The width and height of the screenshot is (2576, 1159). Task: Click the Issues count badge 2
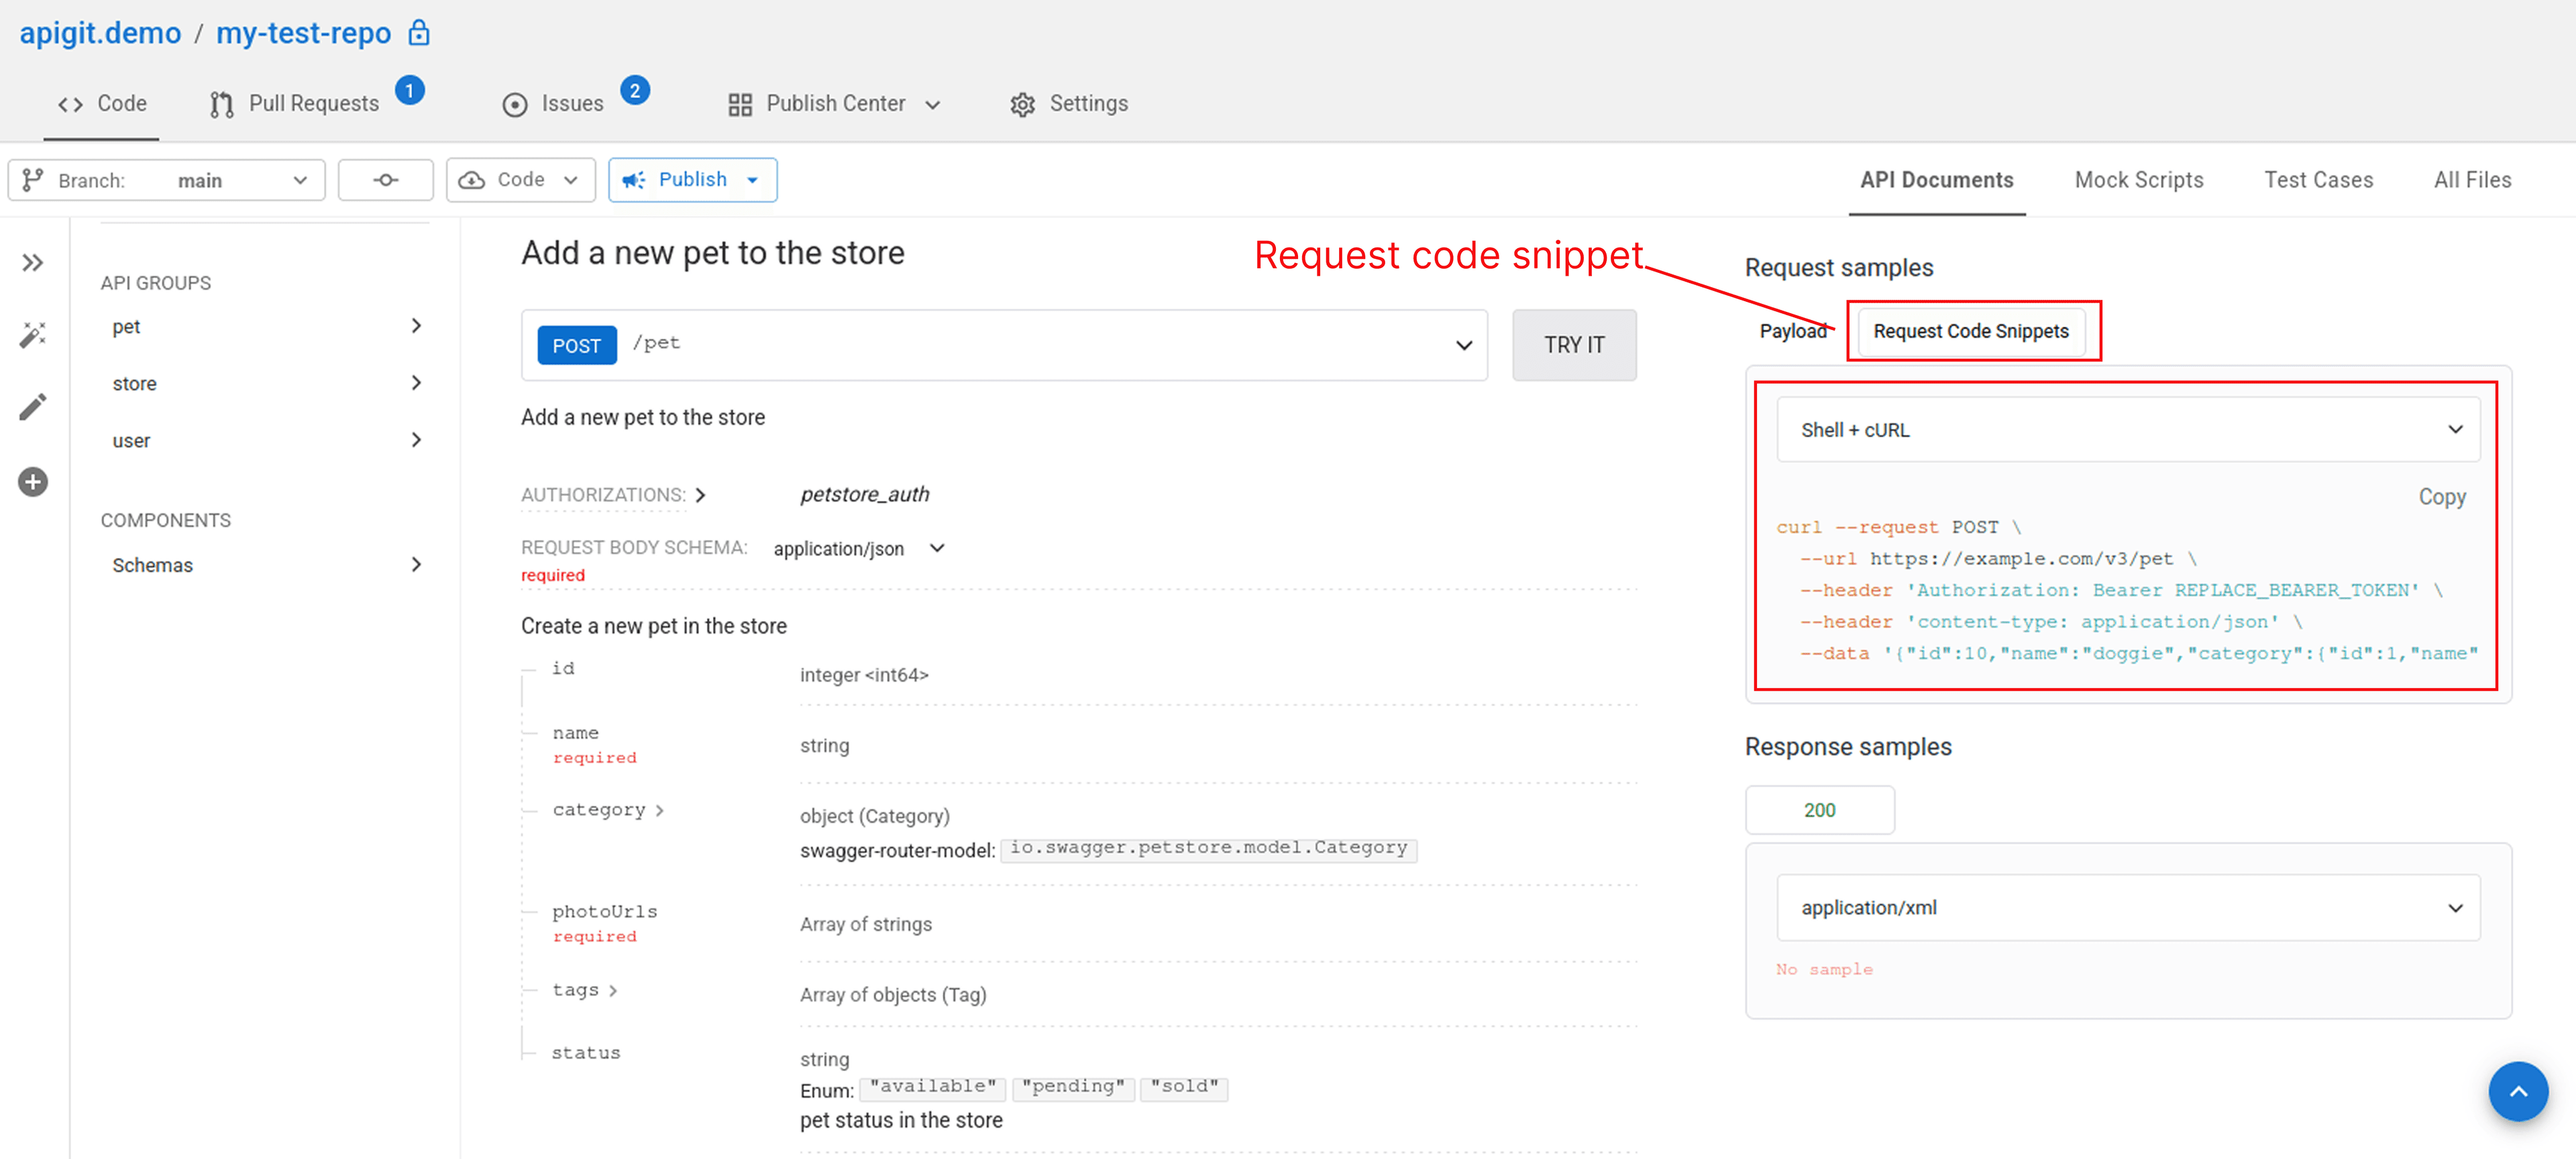click(x=635, y=90)
